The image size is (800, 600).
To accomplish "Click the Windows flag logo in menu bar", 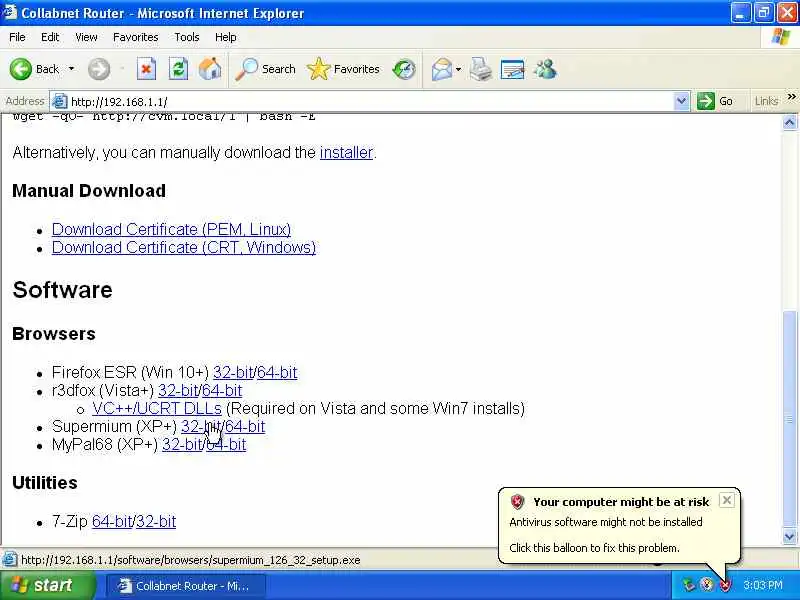I will 781,37.
